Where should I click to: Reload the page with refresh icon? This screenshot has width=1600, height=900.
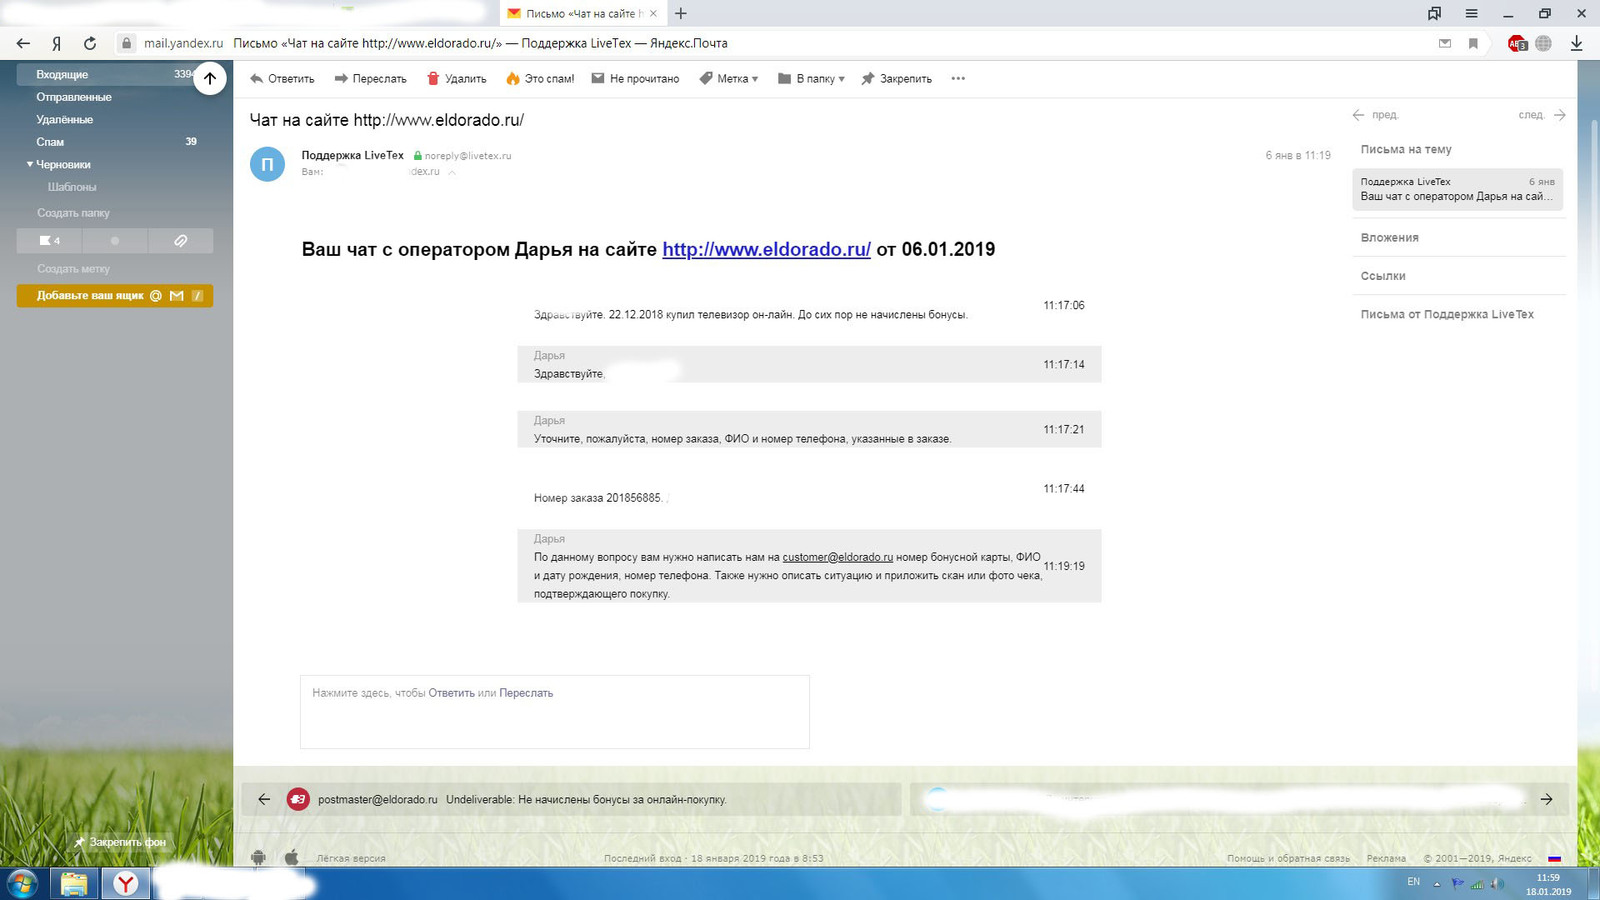click(x=90, y=43)
